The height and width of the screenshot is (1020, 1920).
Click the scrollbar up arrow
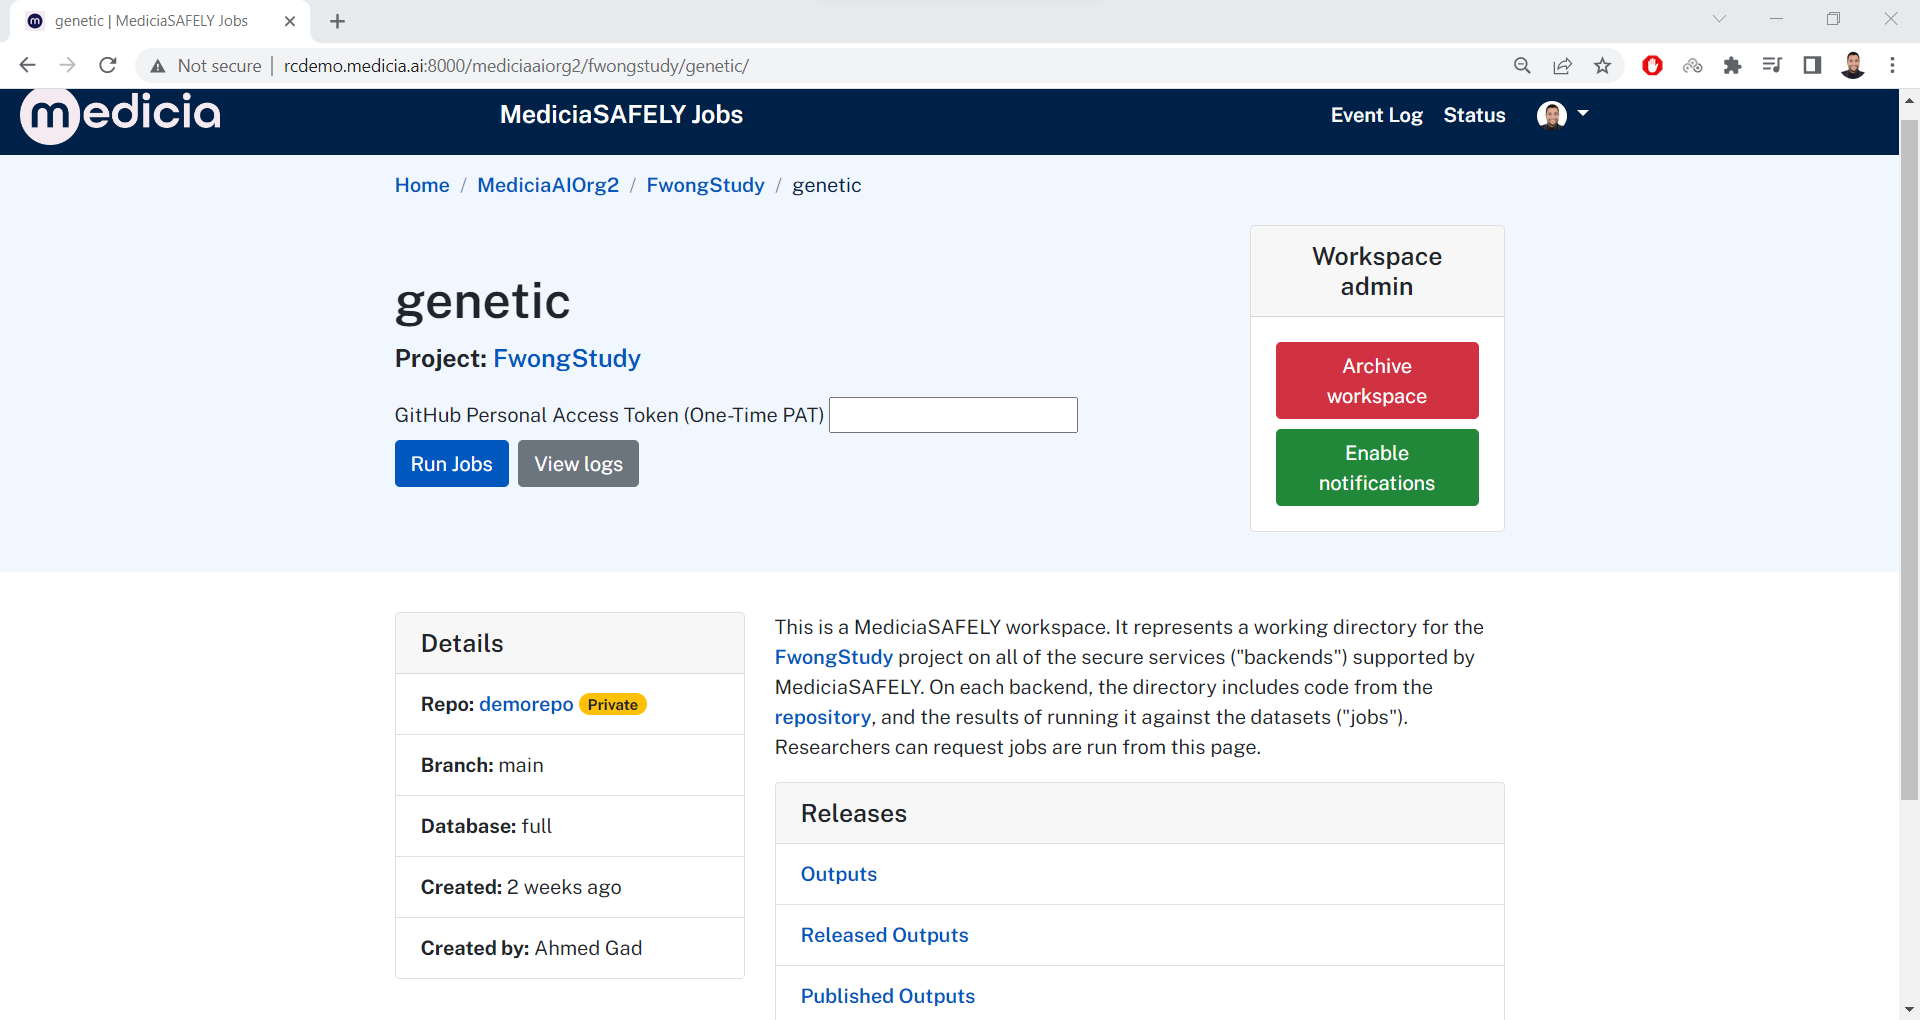point(1909,100)
